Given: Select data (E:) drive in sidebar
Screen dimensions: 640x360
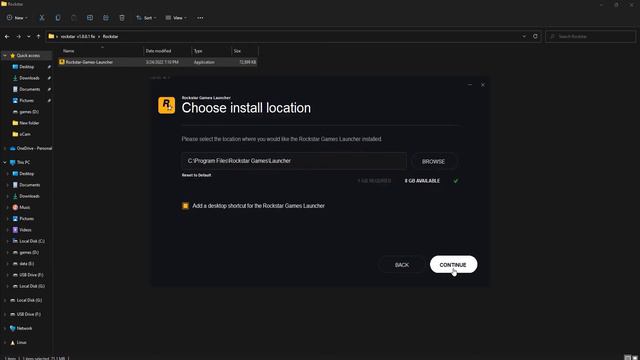Looking at the screenshot, I should (x=26, y=264).
